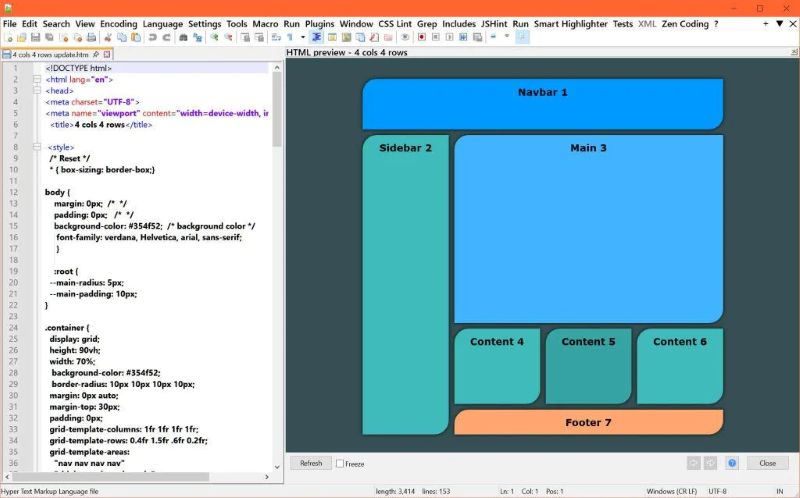This screenshot has width=800, height=498.
Task: Click the Start Recording macro icon
Action: [422, 37]
